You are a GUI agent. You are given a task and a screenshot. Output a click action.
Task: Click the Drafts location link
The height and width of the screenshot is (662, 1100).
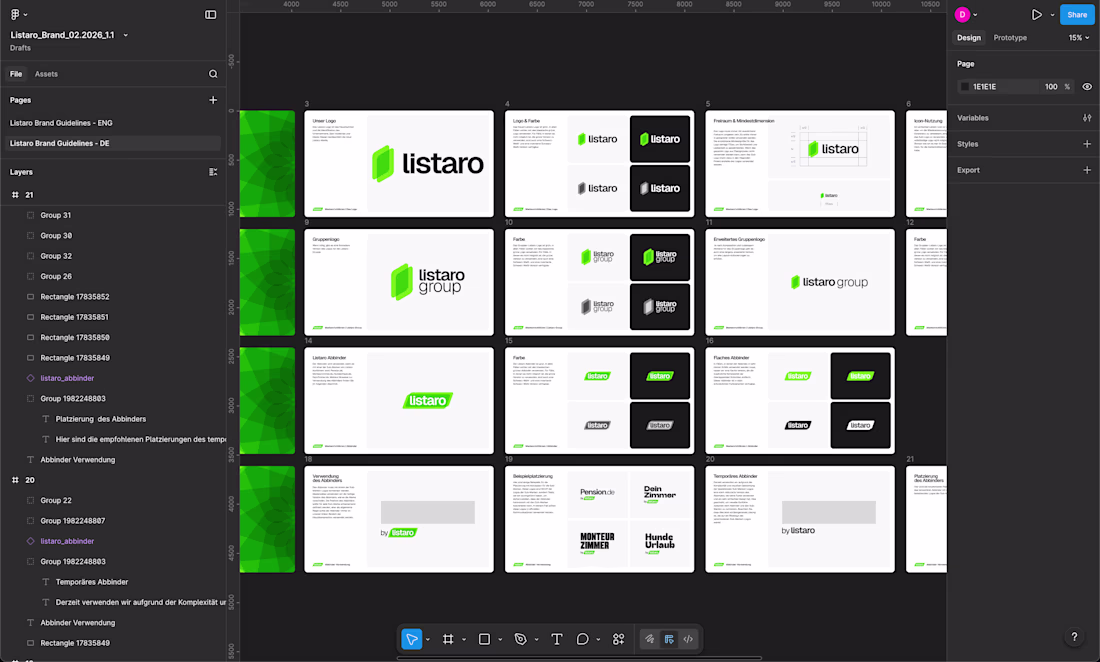20,48
